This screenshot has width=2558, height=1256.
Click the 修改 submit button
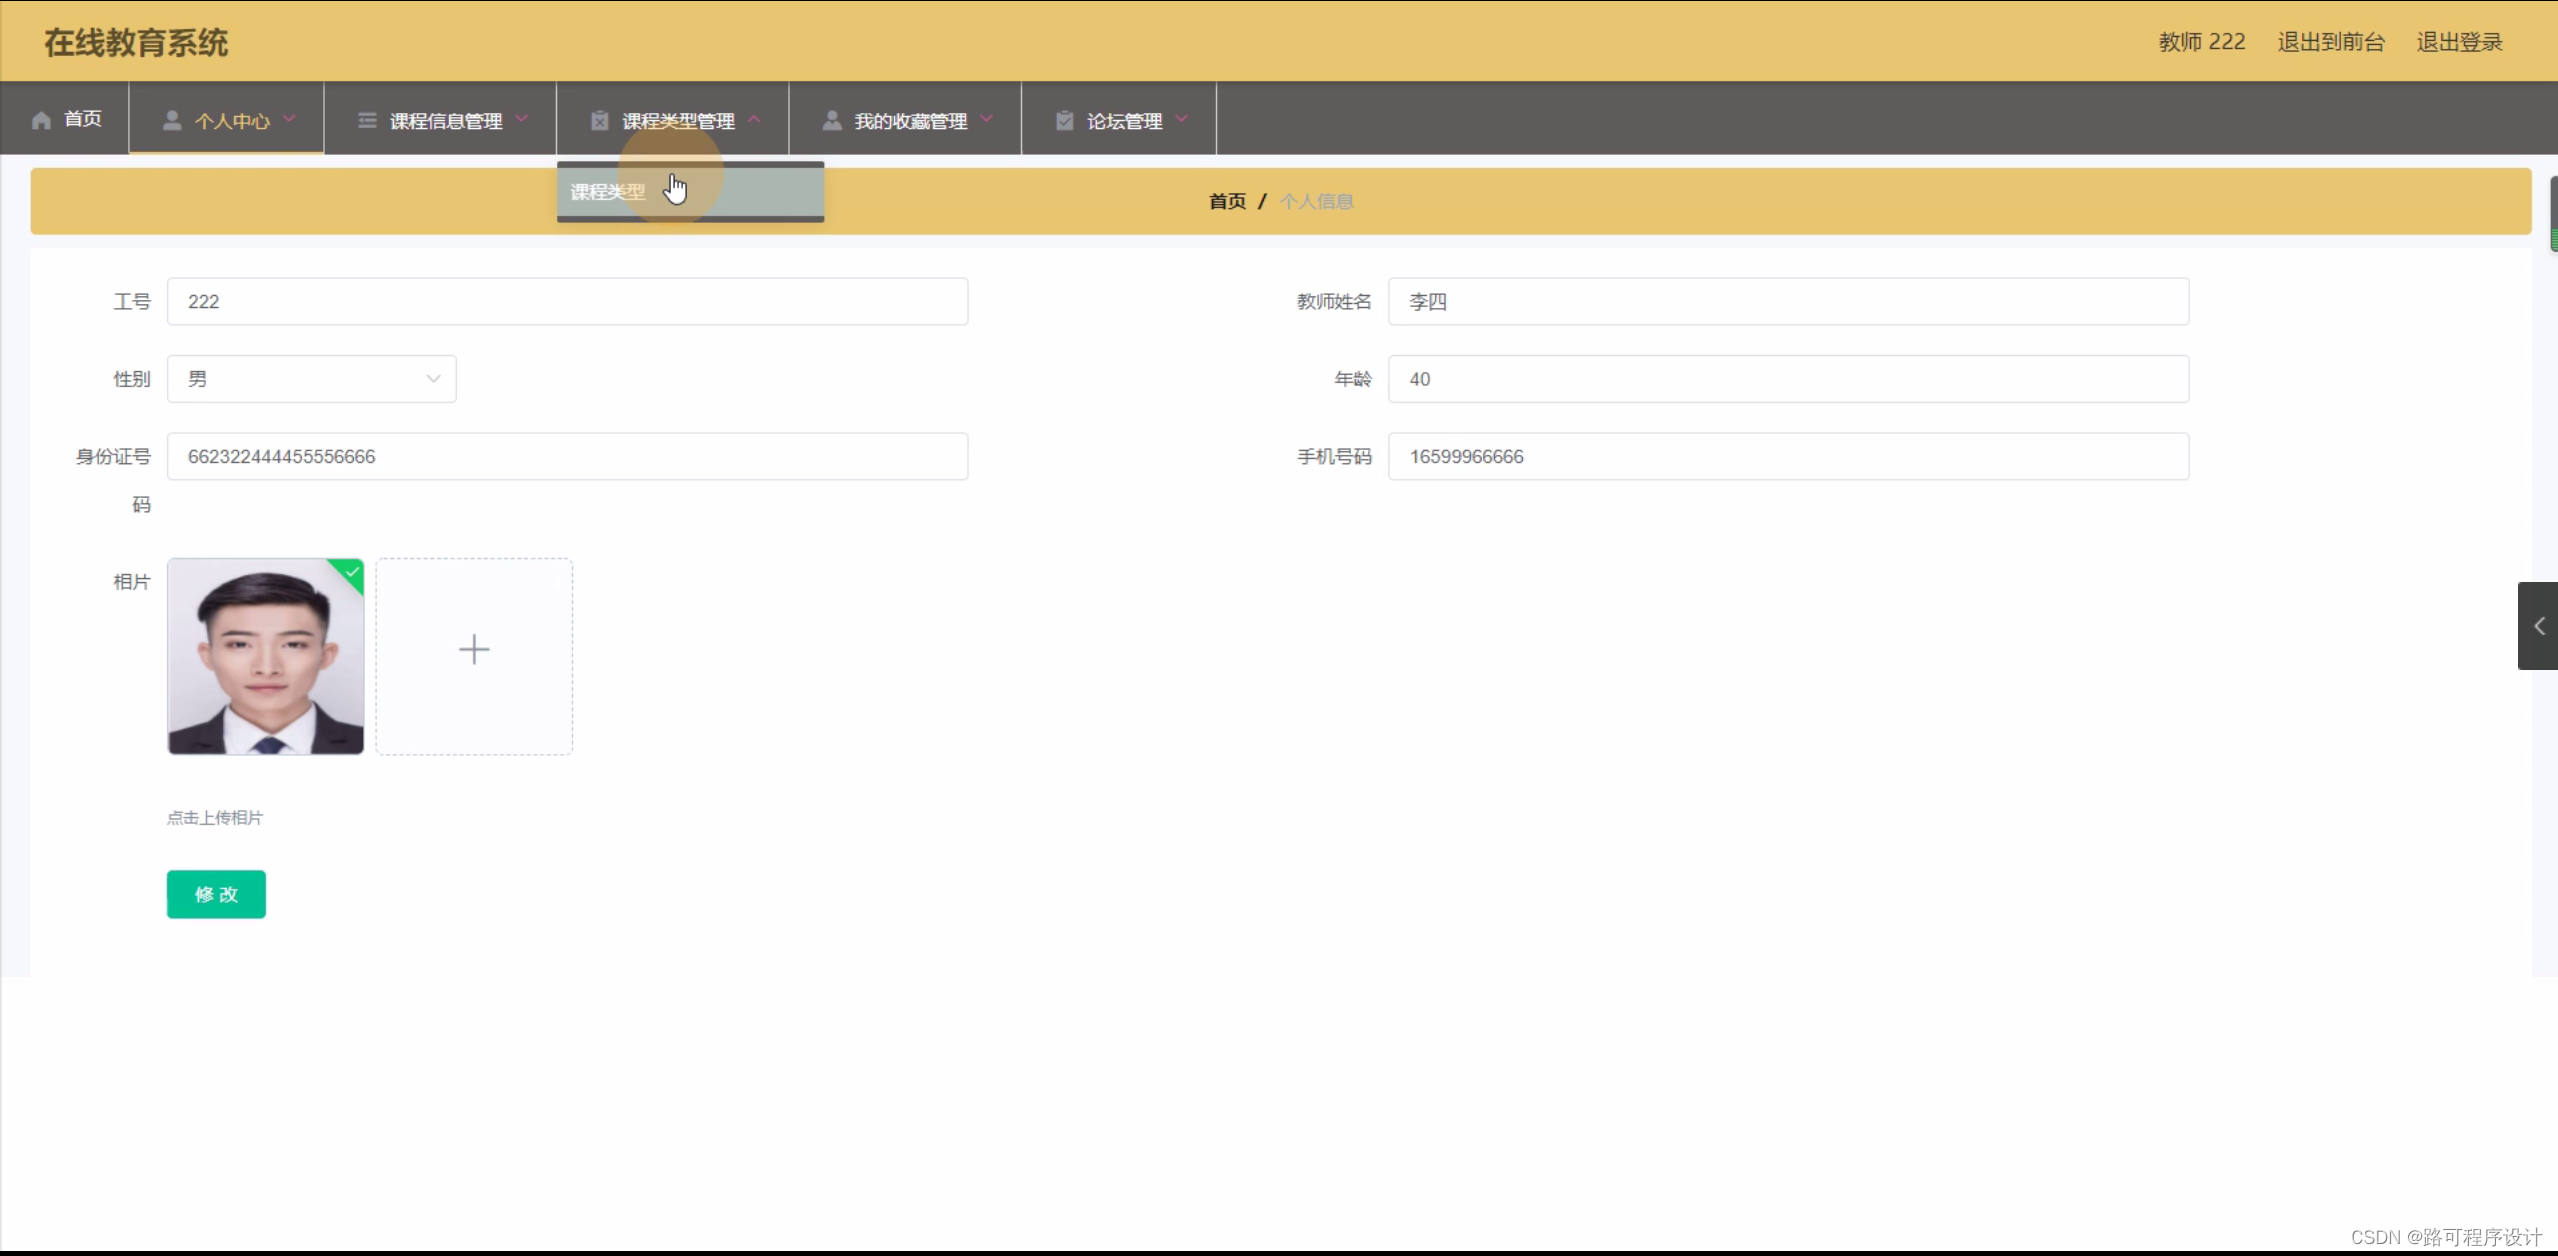pos(216,894)
